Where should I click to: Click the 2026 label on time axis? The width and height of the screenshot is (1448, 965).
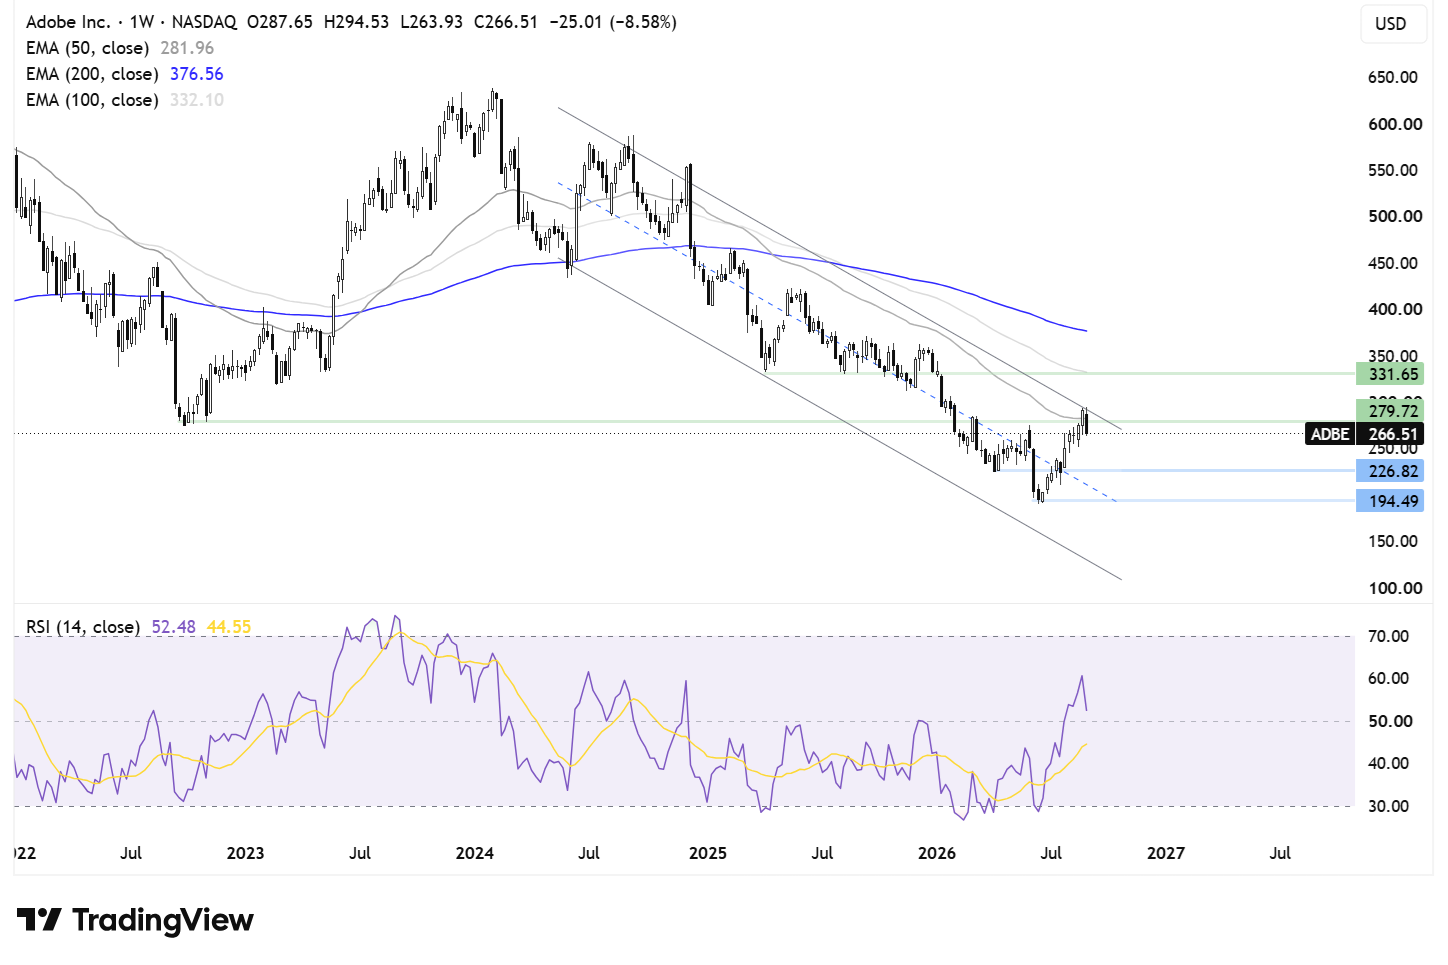(x=937, y=853)
